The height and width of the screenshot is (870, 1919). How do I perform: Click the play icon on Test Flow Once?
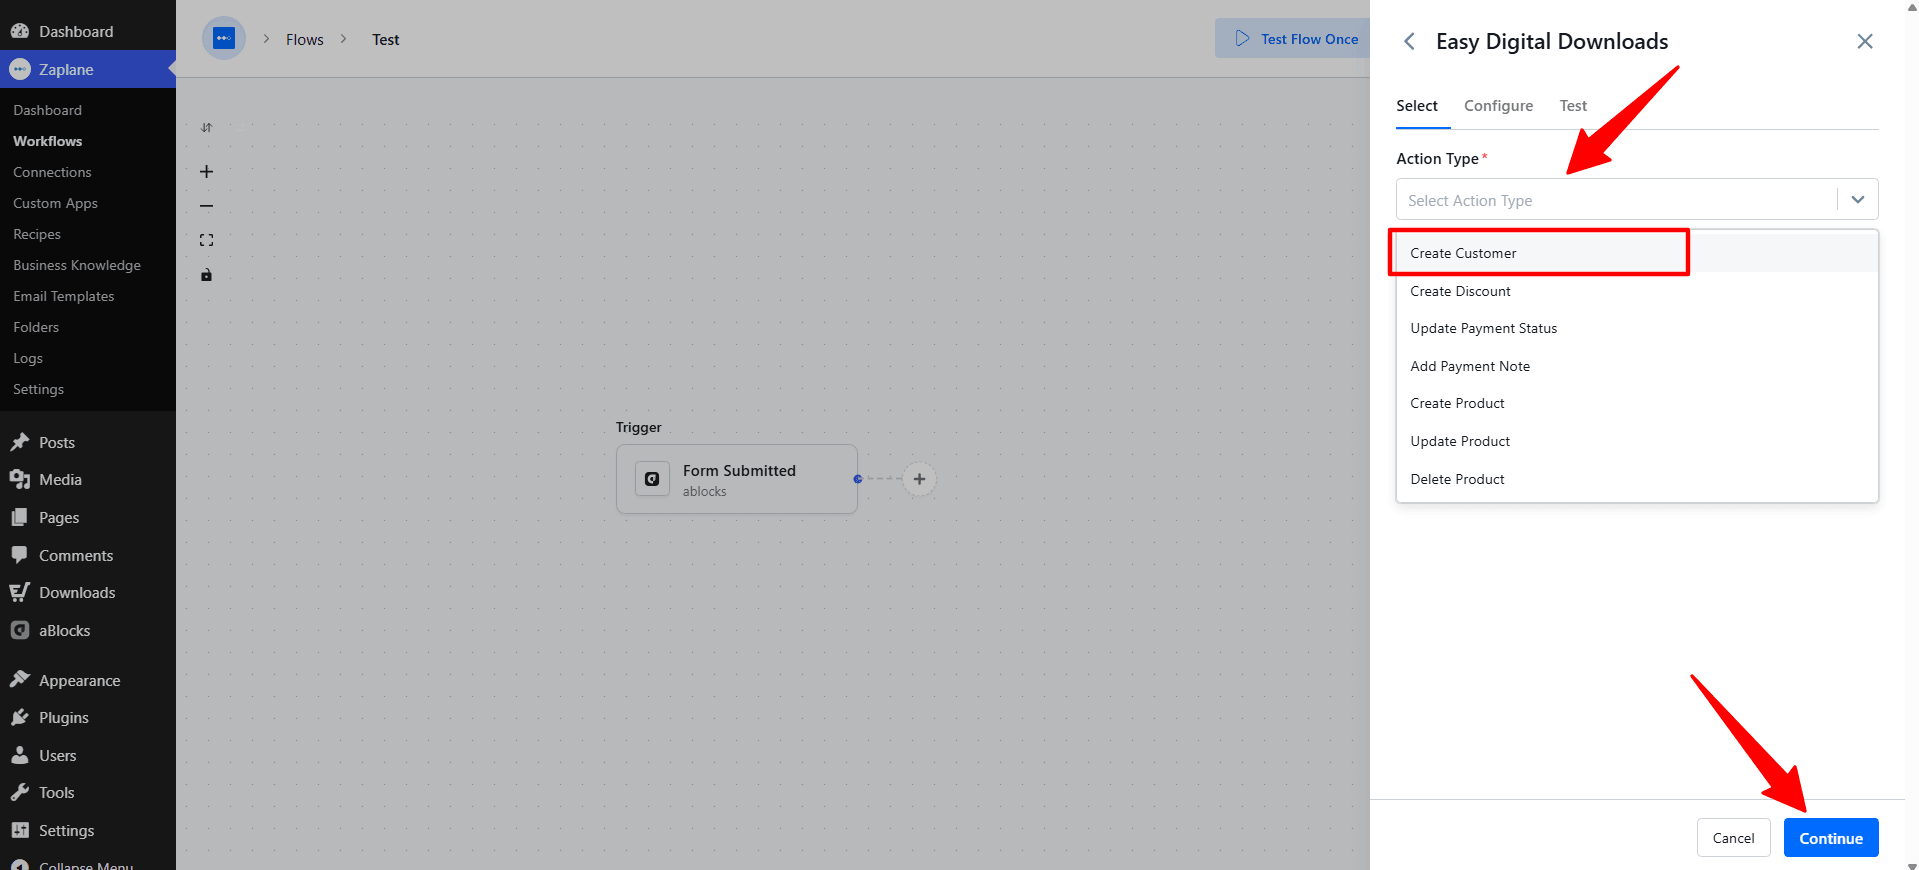[1242, 38]
